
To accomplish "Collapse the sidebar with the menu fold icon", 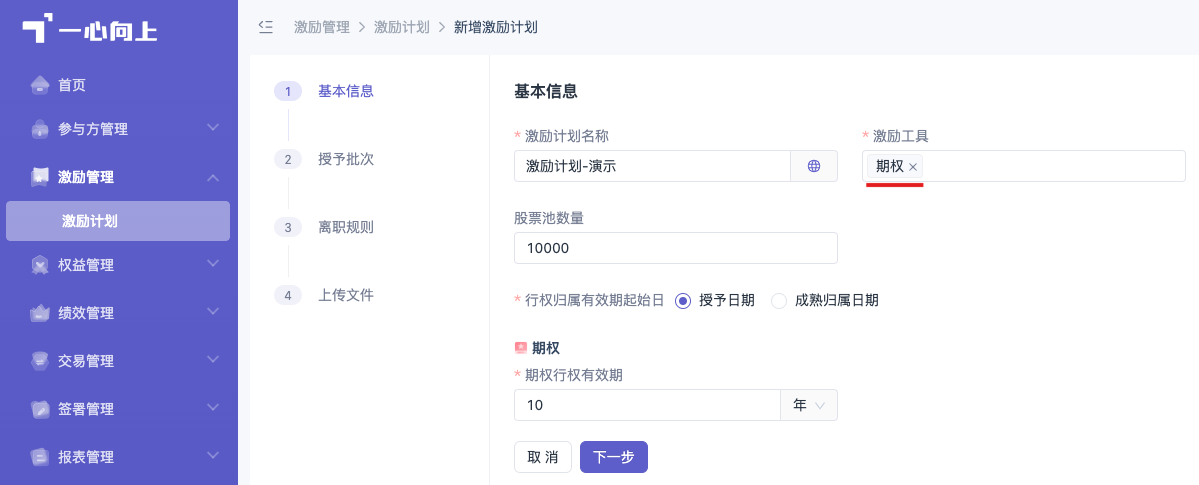I will click(265, 28).
